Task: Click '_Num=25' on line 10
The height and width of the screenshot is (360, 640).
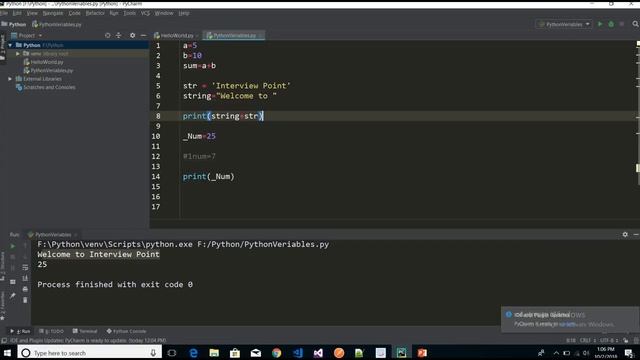Action: pyautogui.click(x=199, y=136)
